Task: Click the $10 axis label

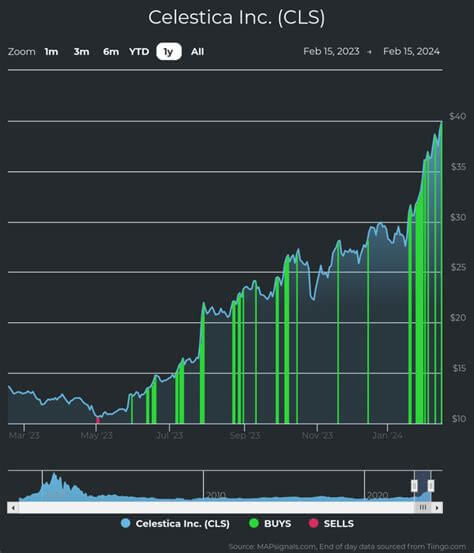Action: point(459,419)
